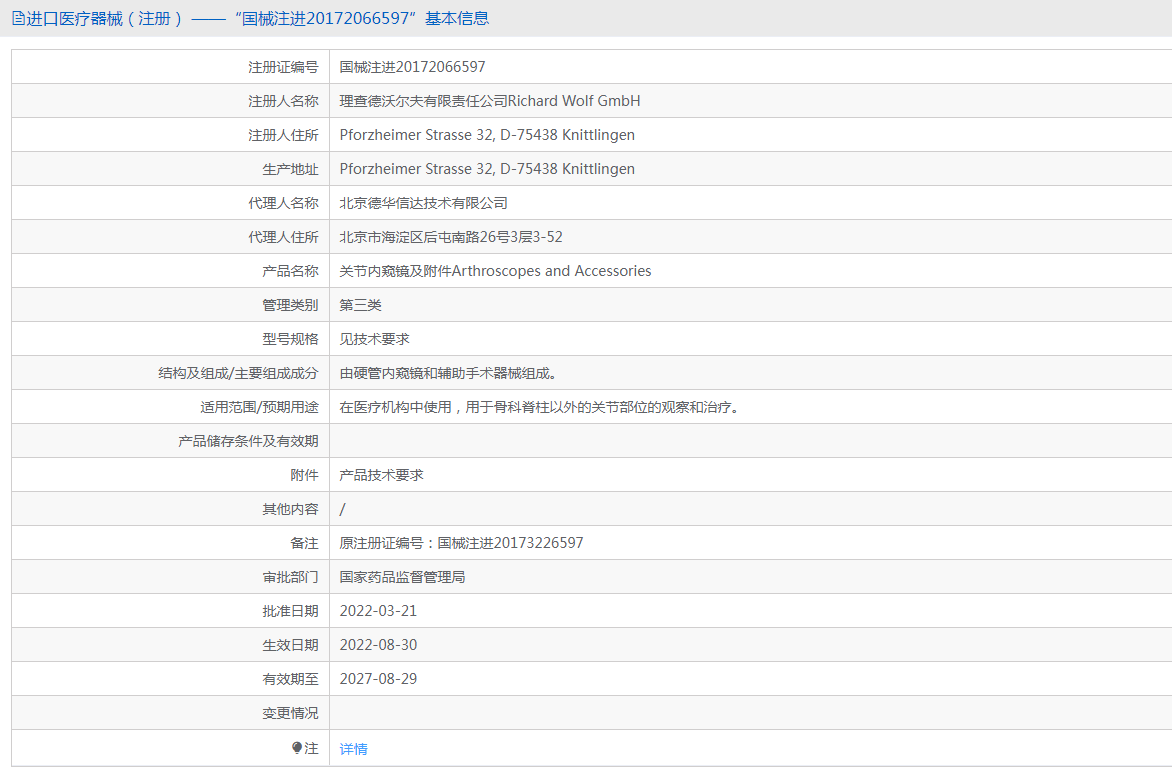
Task: Select the expiry date 2027-08-29
Action: coord(378,679)
